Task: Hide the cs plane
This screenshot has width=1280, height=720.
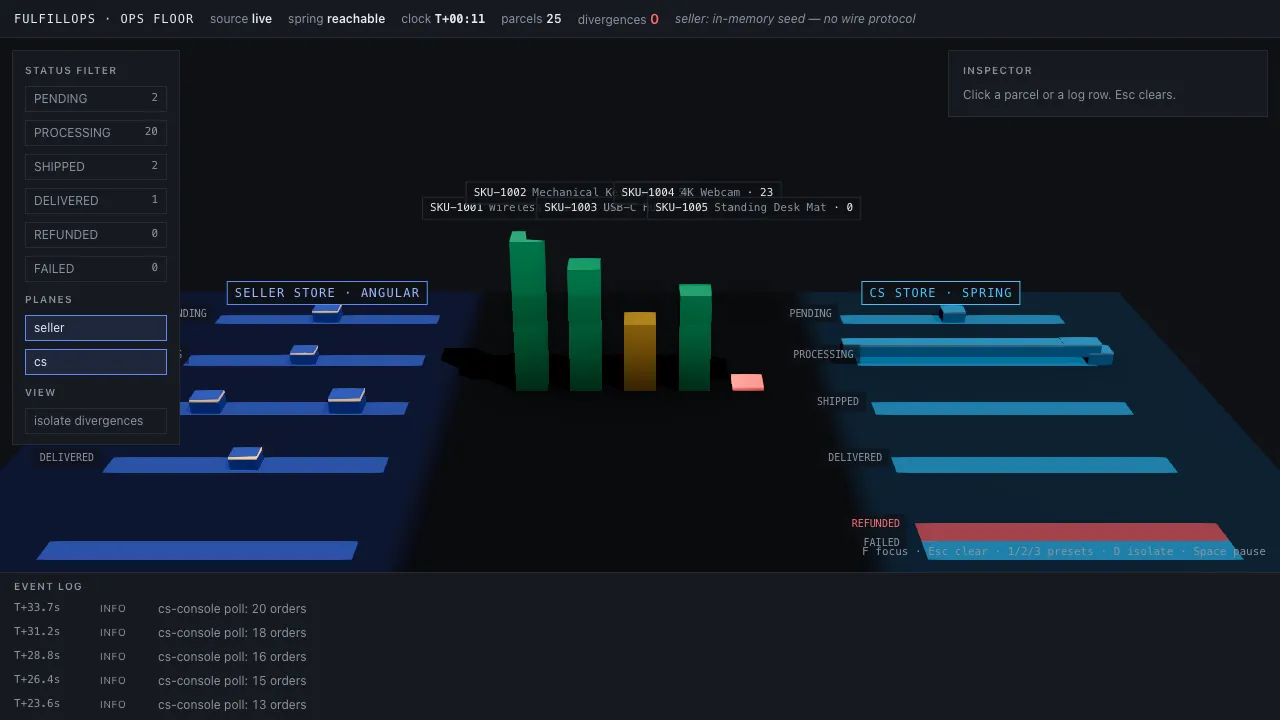Action: [96, 362]
